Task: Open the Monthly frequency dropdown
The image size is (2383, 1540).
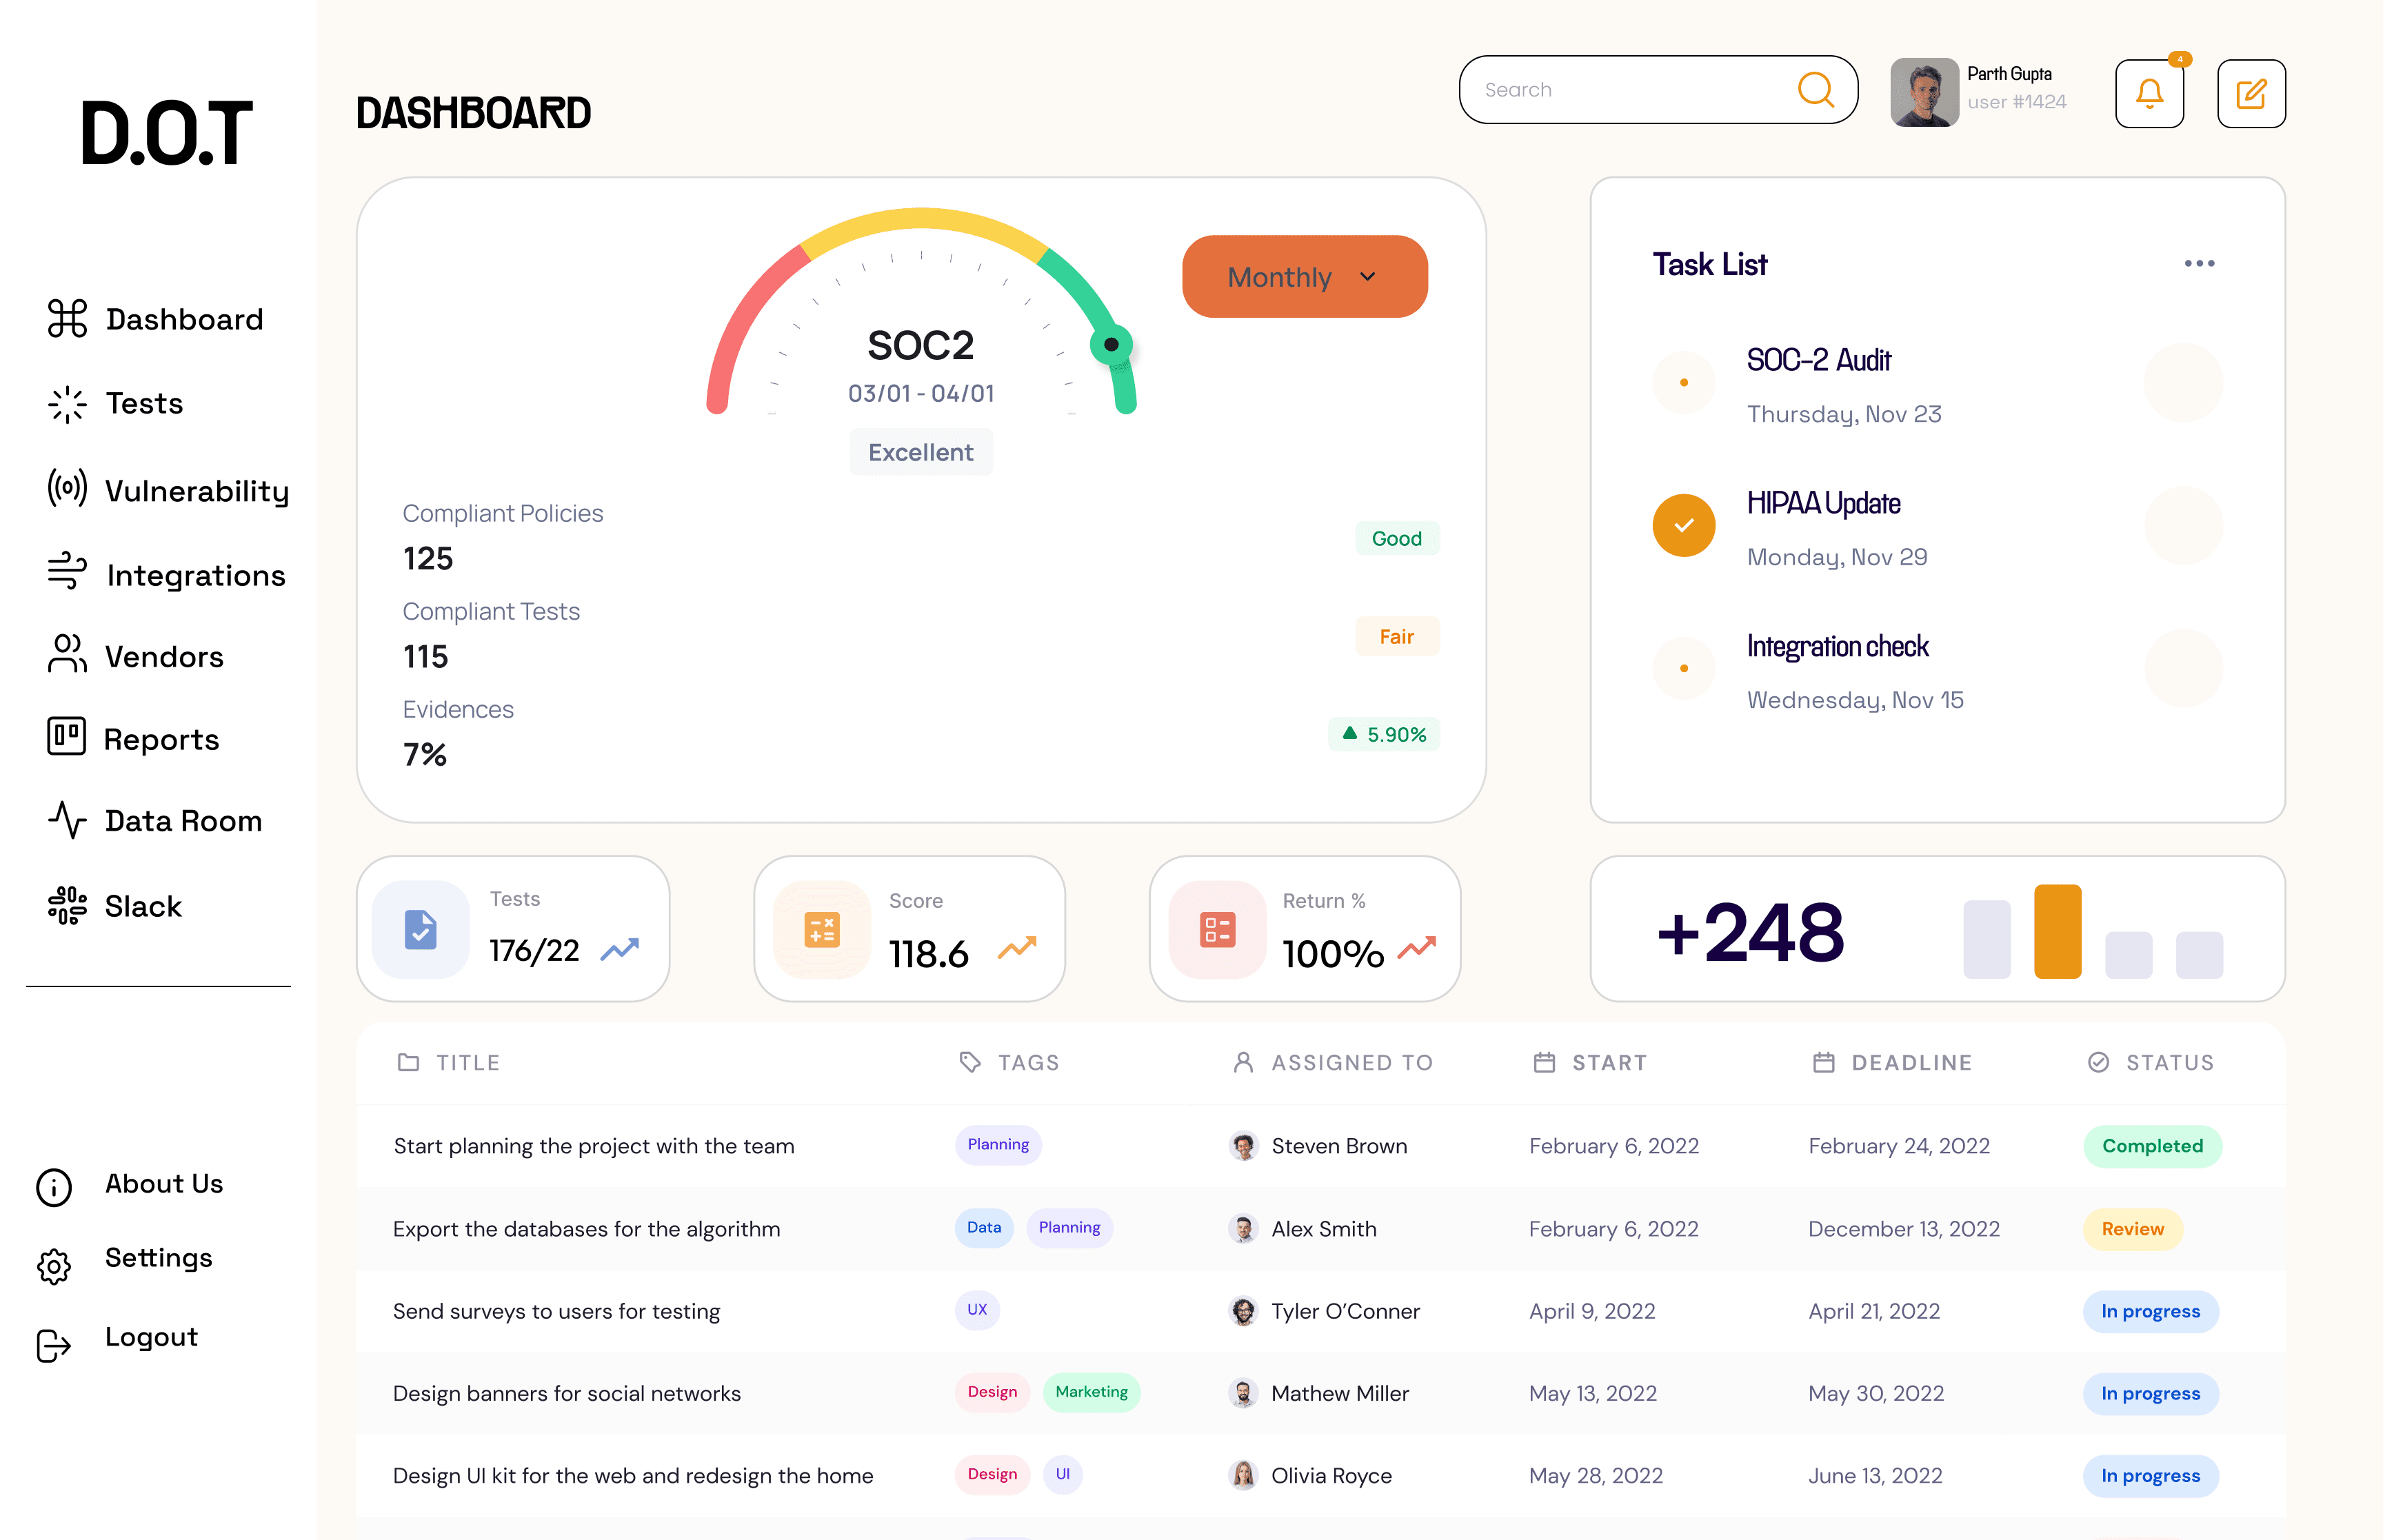Action: coord(1304,276)
